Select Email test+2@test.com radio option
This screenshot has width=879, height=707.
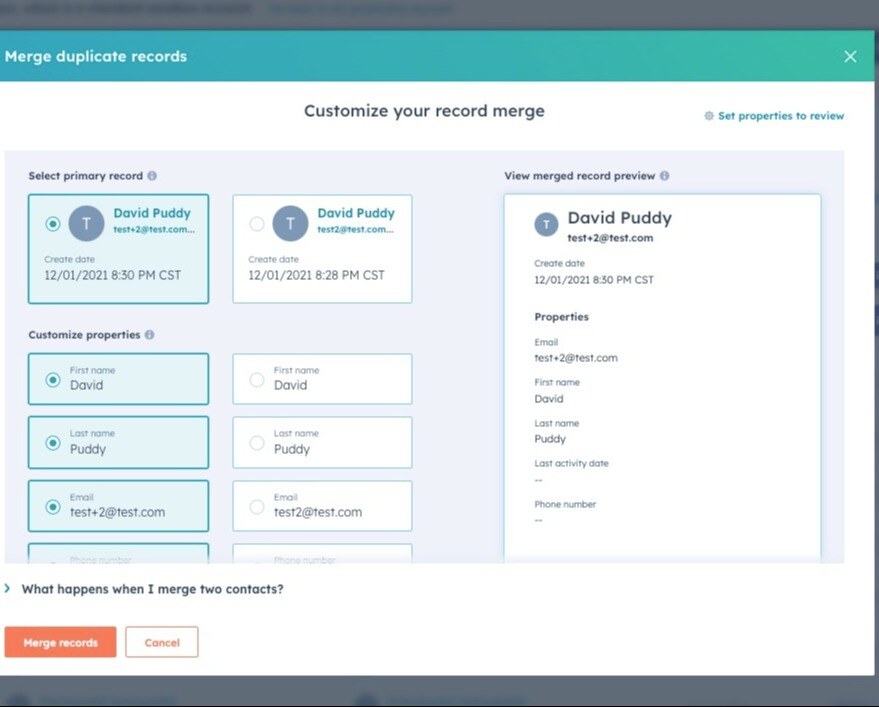53,507
